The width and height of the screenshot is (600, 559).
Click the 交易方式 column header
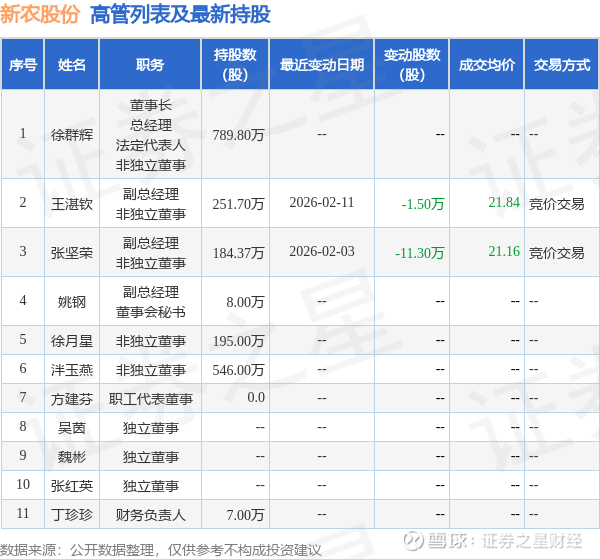(x=561, y=64)
